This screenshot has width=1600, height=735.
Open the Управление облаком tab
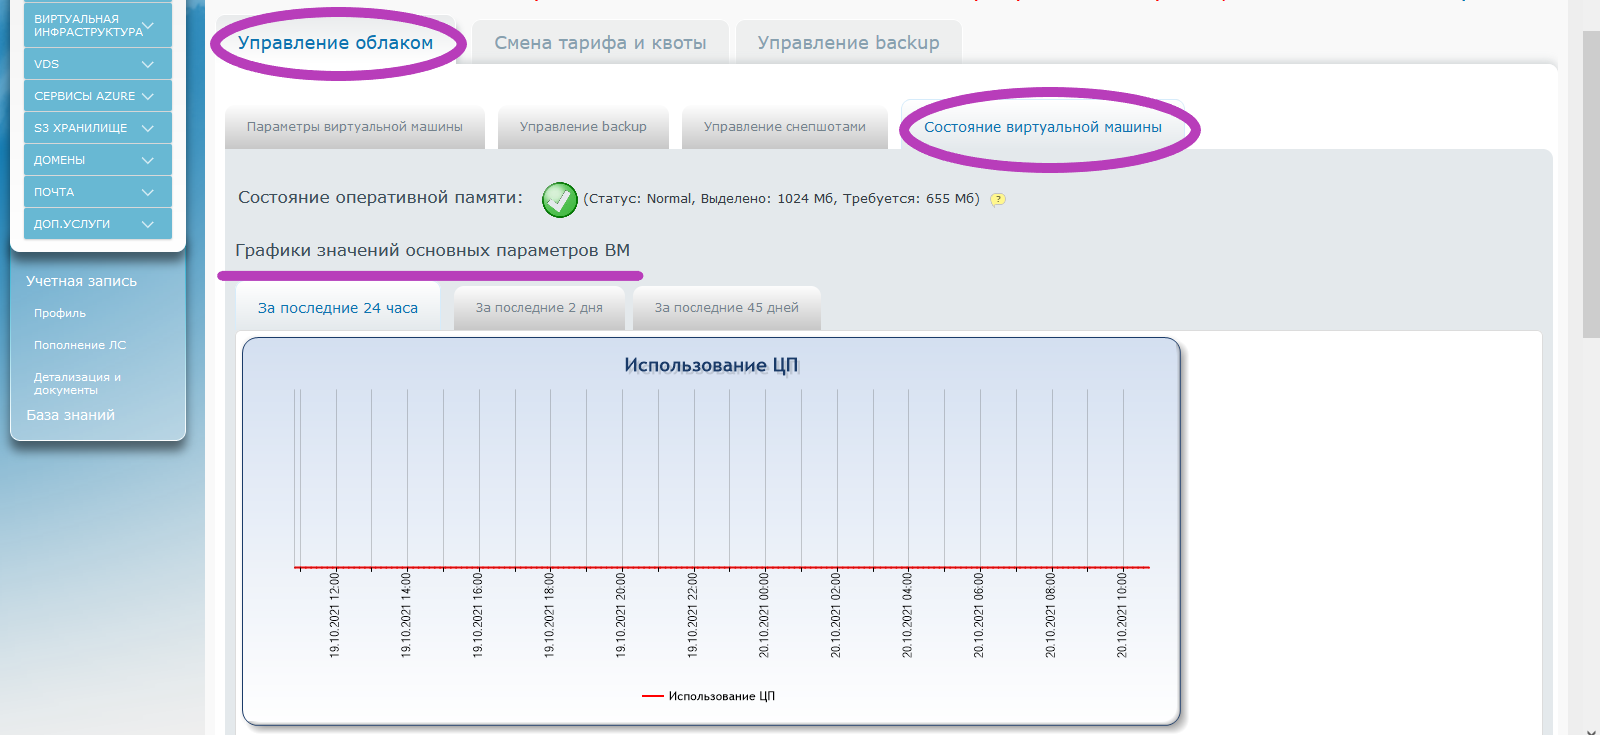pyautogui.click(x=336, y=43)
